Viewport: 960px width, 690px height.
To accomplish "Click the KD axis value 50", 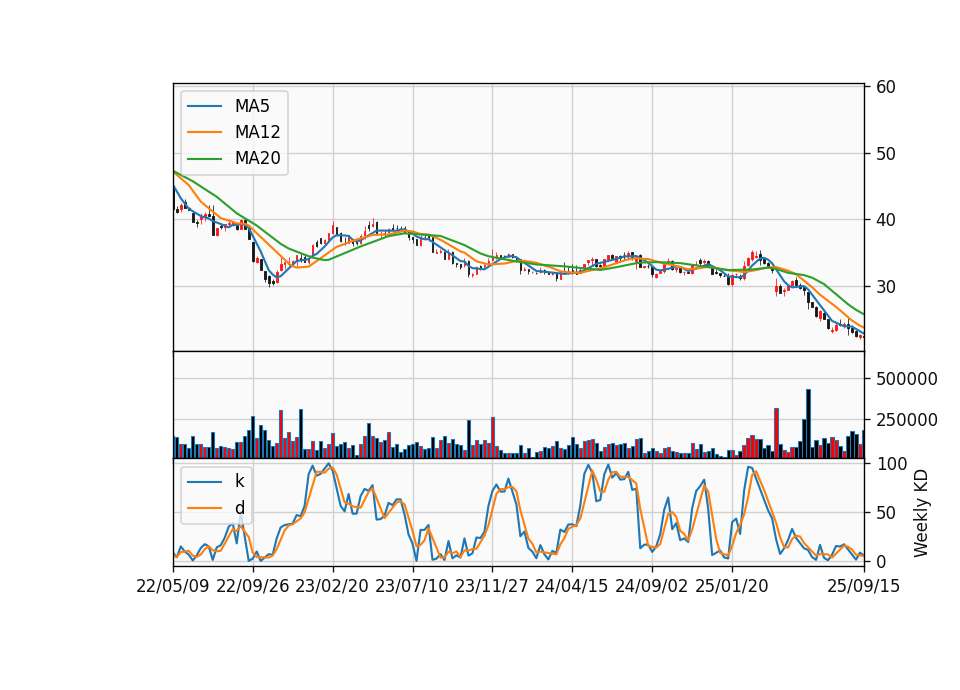I will point(886,513).
